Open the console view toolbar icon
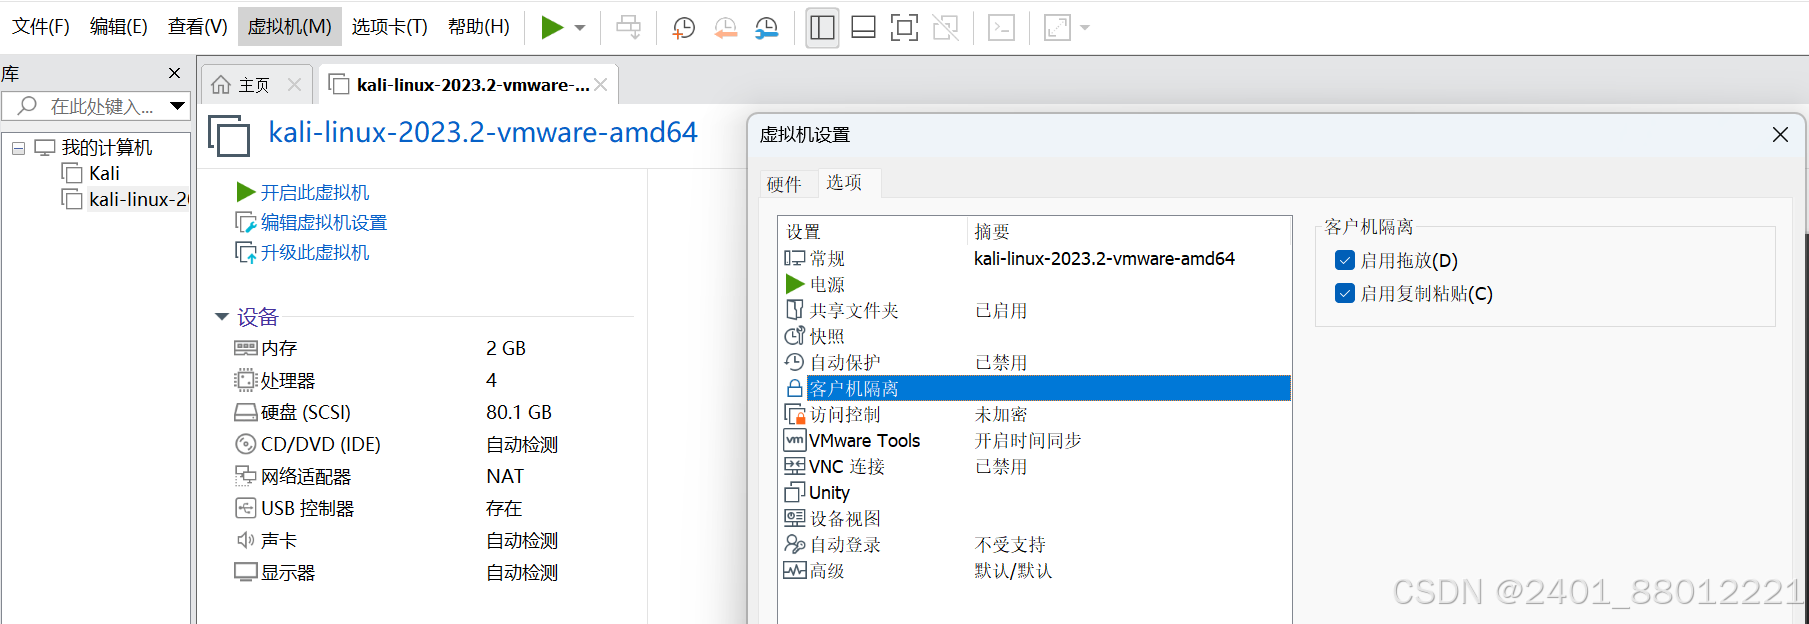Viewport: 1809px width, 624px height. (1001, 27)
